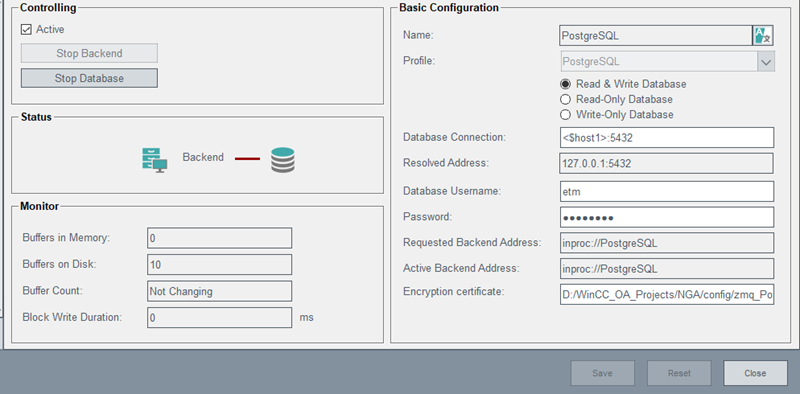The width and height of the screenshot is (800, 394).
Task: Click the translation icon next to Name
Action: tap(763, 36)
